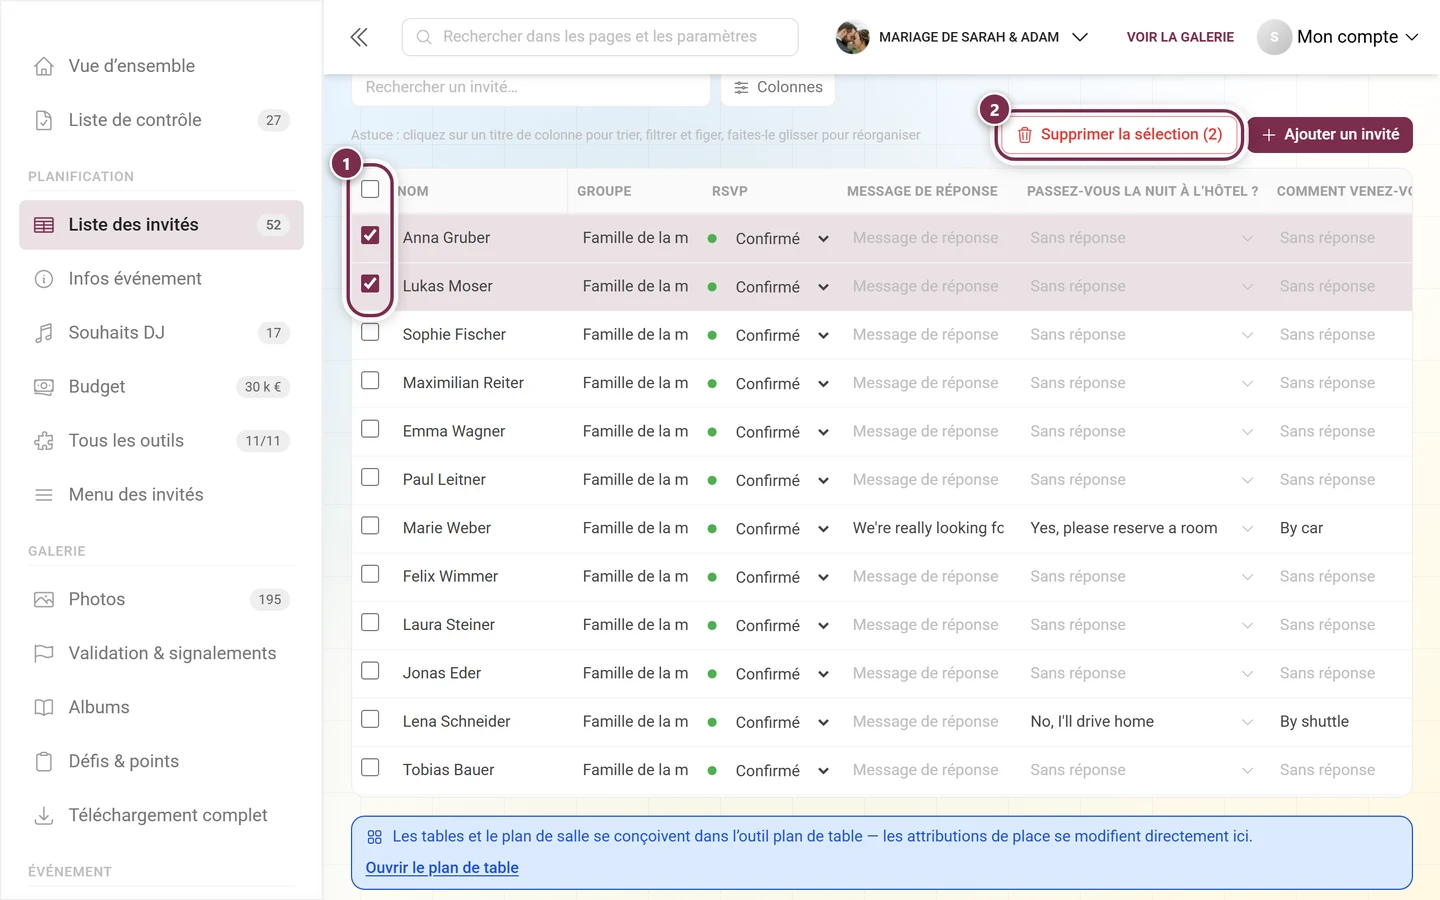Click the Vue d'ensemble home icon
The width and height of the screenshot is (1440, 900).
tap(44, 66)
